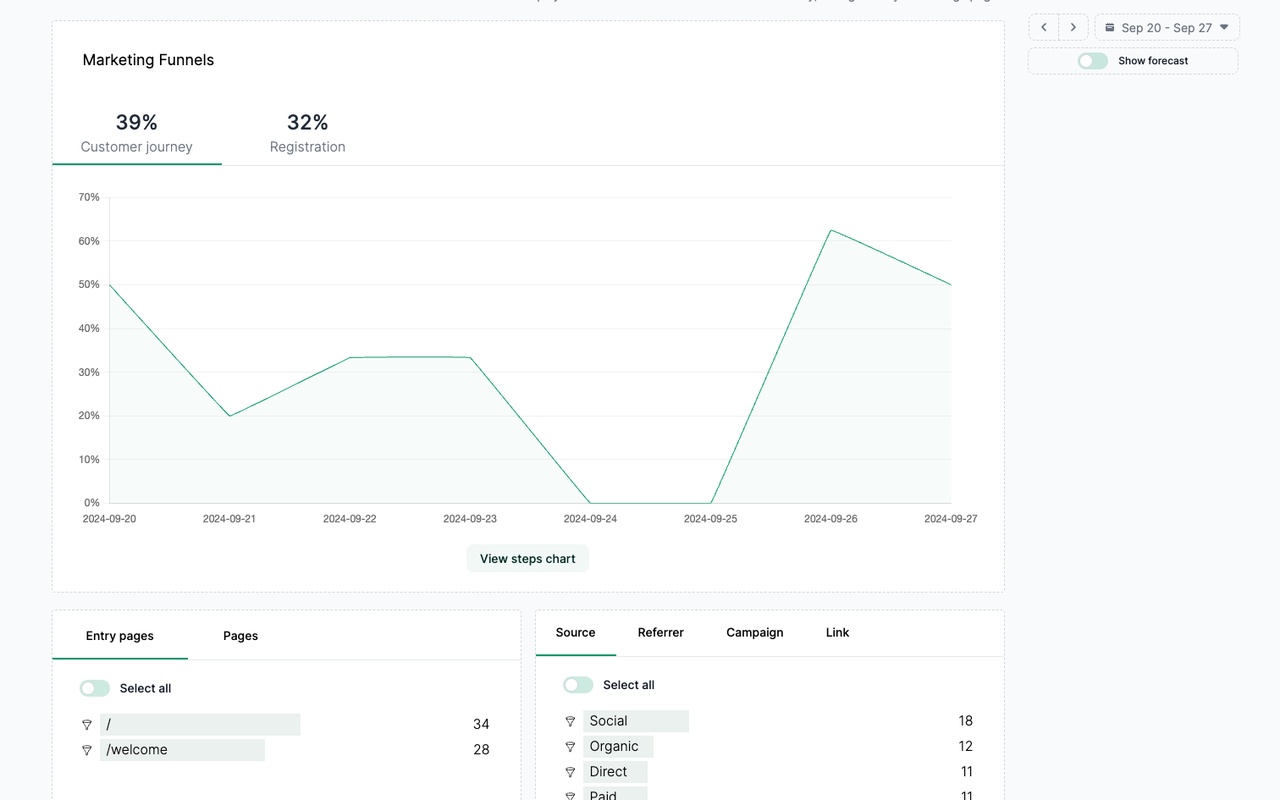Click the View steps chart button
The width and height of the screenshot is (1280, 800).
(527, 558)
